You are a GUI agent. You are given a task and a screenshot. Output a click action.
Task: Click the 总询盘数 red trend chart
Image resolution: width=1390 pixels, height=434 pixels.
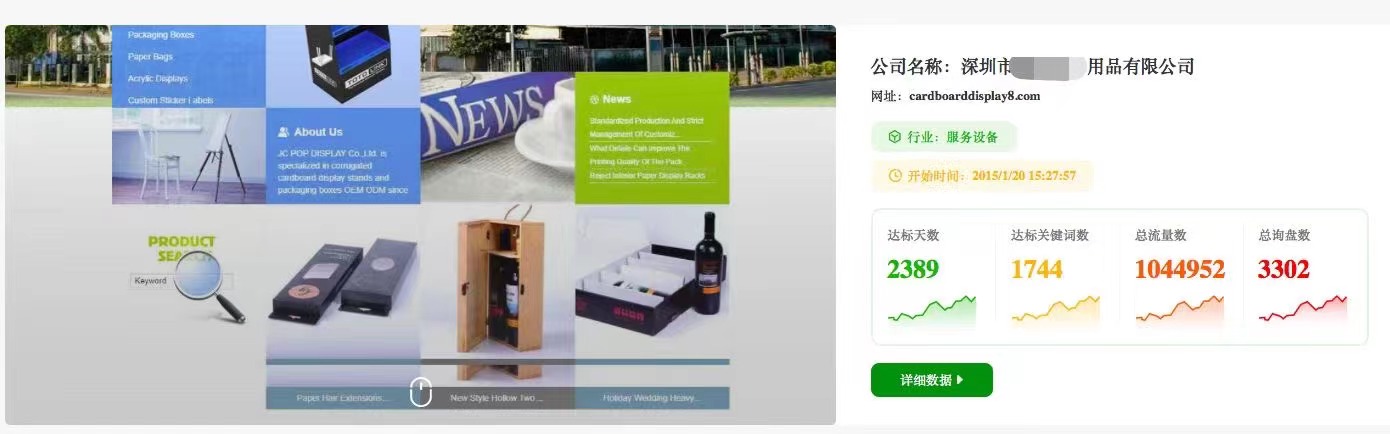[x=1303, y=310]
